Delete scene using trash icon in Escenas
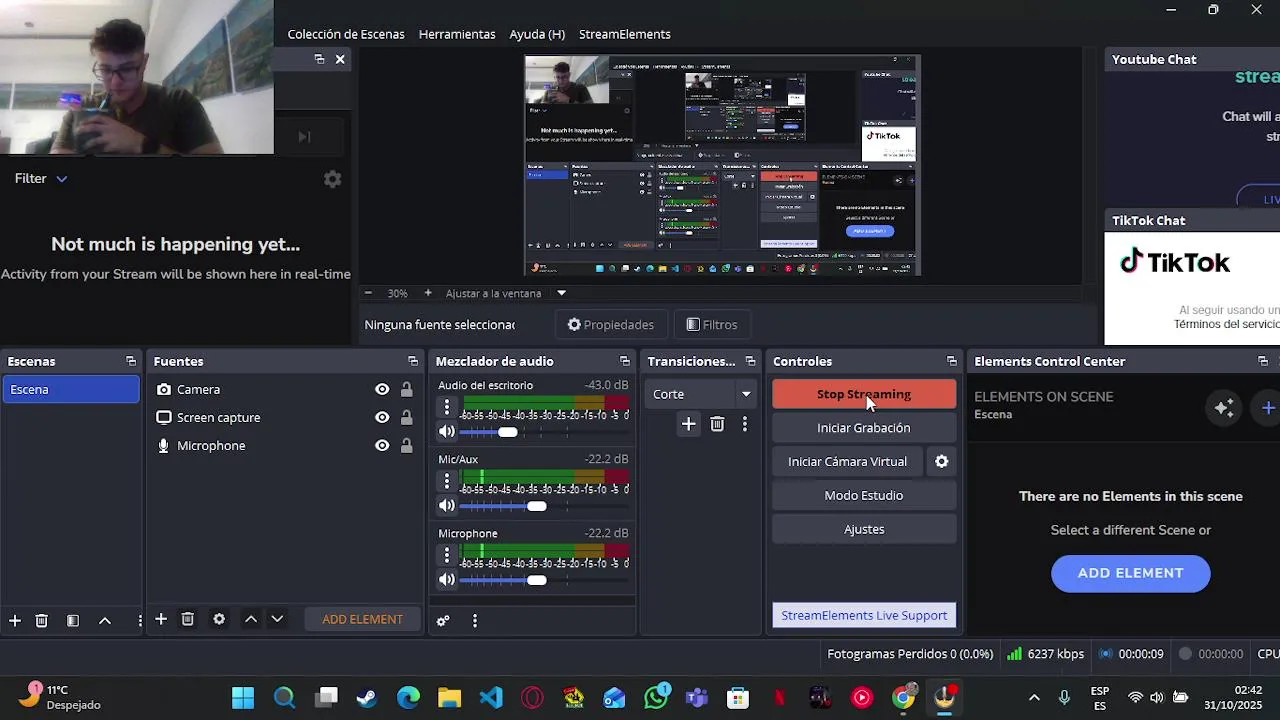Image resolution: width=1280 pixels, height=720 pixels. 41,621
